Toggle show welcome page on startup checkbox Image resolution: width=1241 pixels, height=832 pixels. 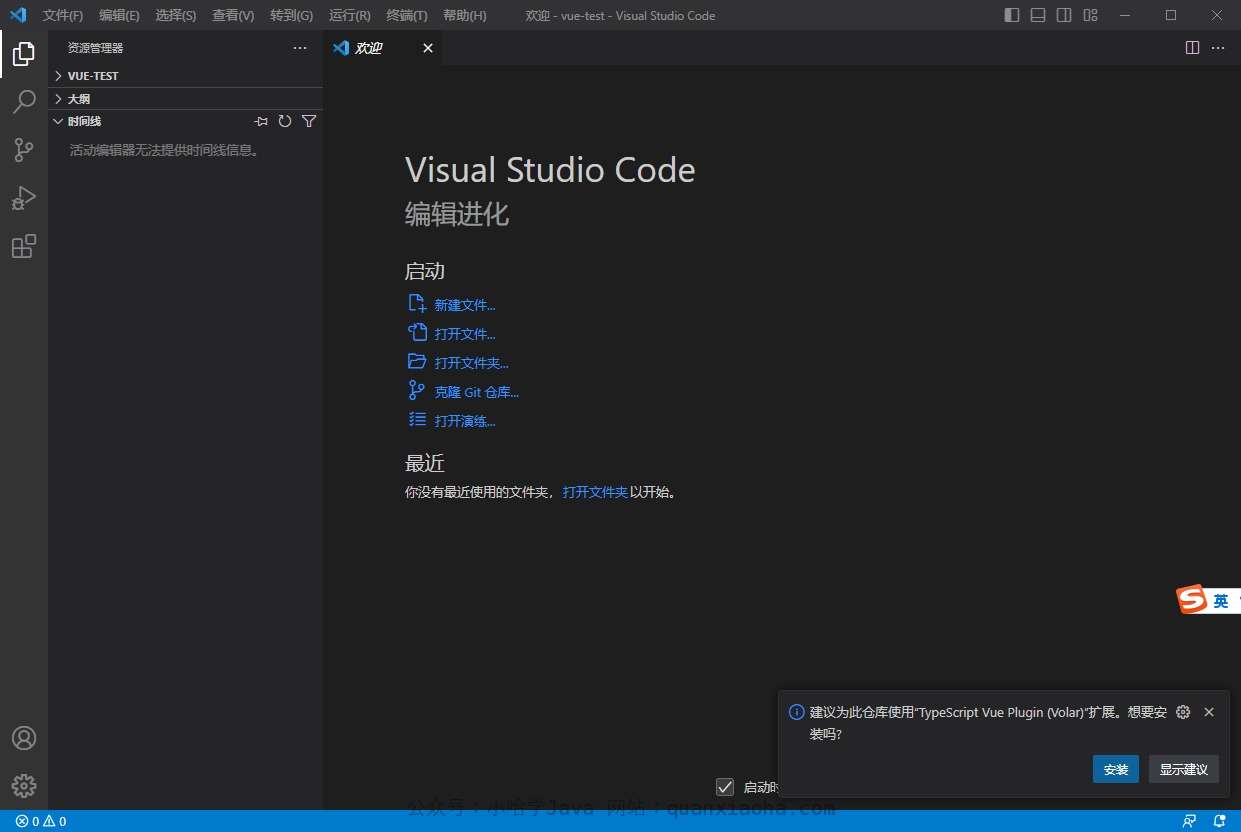point(725,787)
